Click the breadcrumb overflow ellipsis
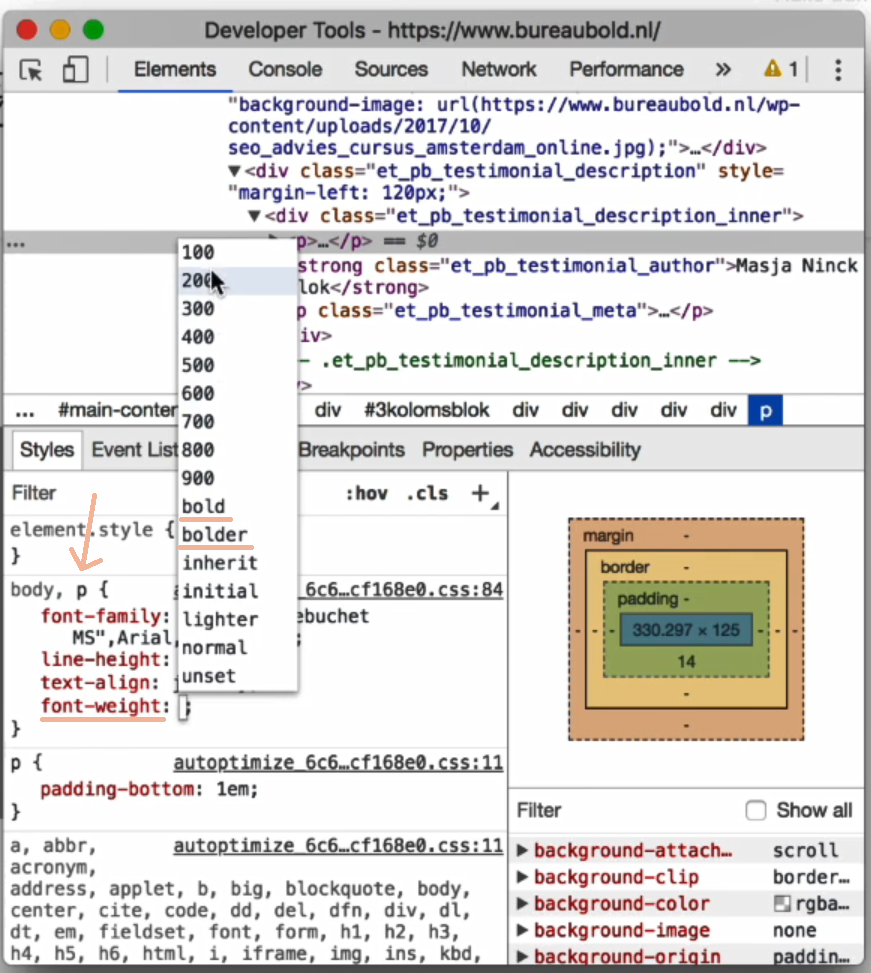Image resolution: width=871 pixels, height=973 pixels. click(x=25, y=410)
